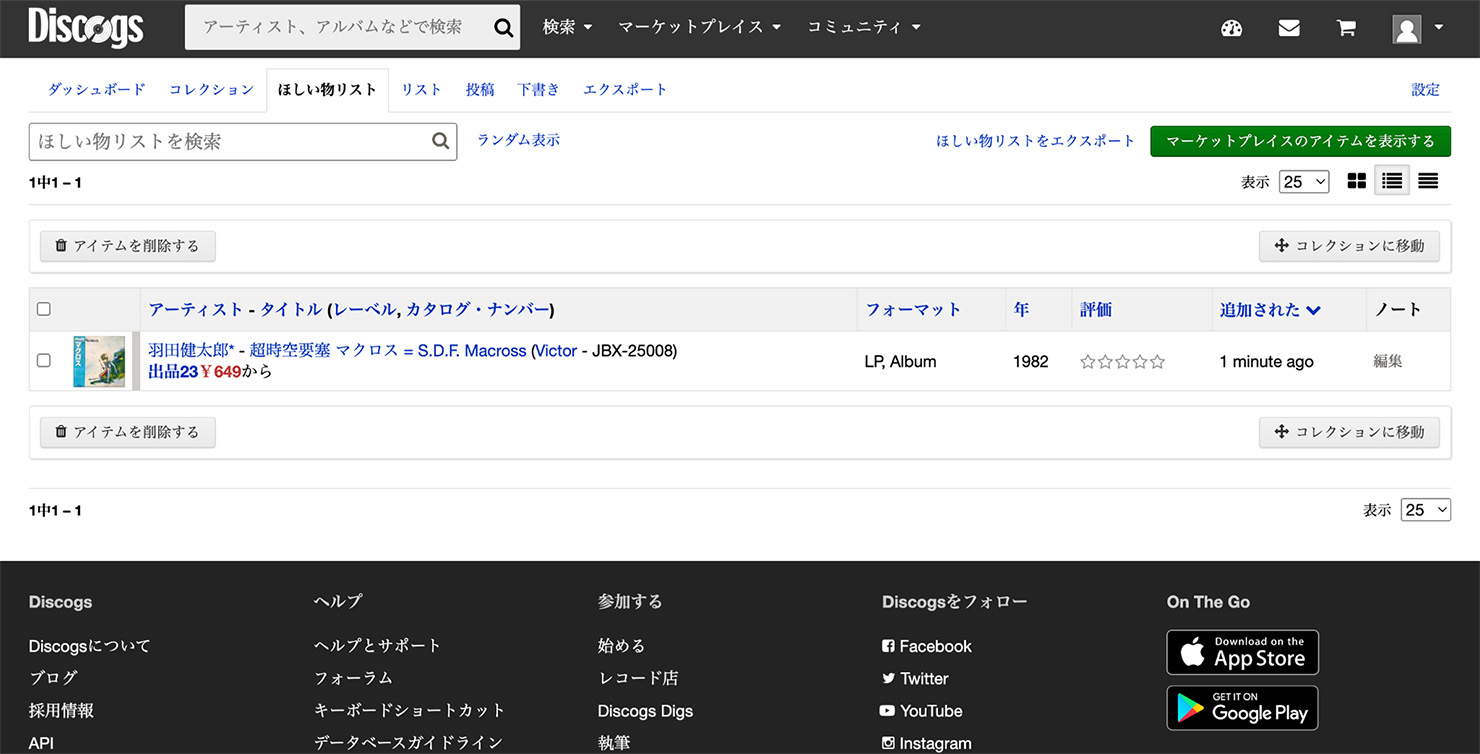Open the Macross album cover thumbnail
Viewport: 1480px width, 754px height.
(99, 361)
